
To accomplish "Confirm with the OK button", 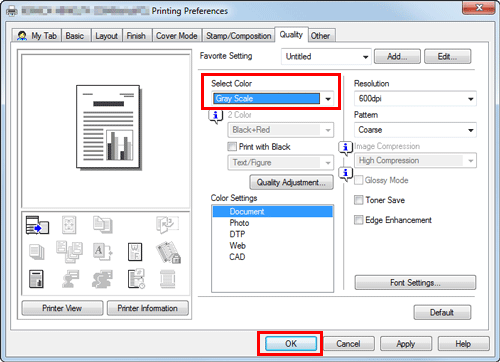I will 291,344.
